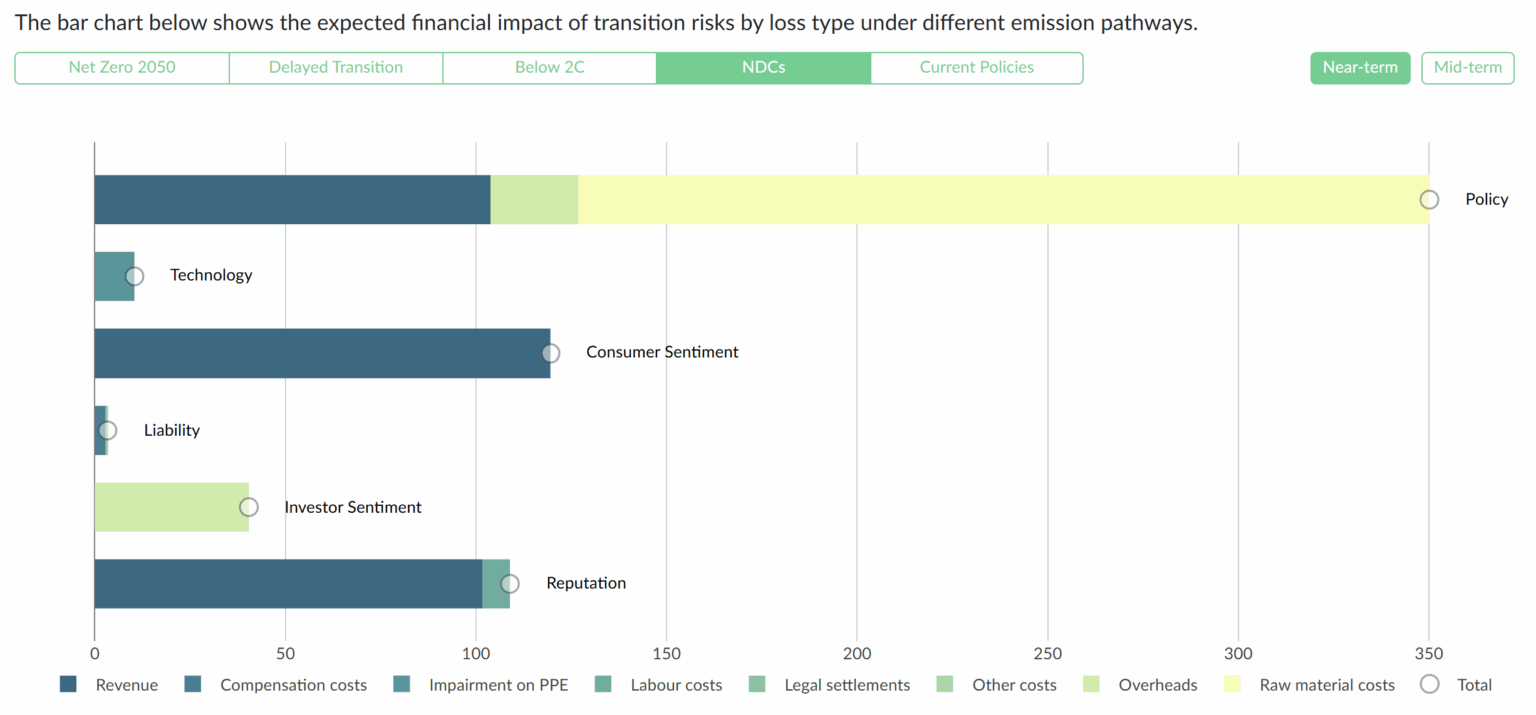Toggle the Total circle legend marker
The width and height of the screenshot is (1536, 715).
(x=1430, y=685)
